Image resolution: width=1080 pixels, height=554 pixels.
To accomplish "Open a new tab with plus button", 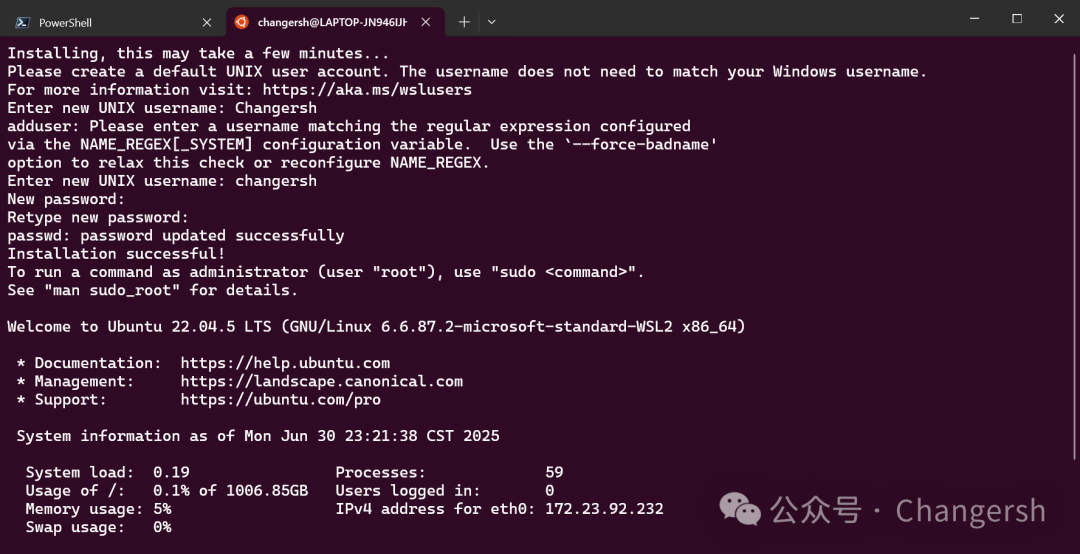I will pos(464,21).
